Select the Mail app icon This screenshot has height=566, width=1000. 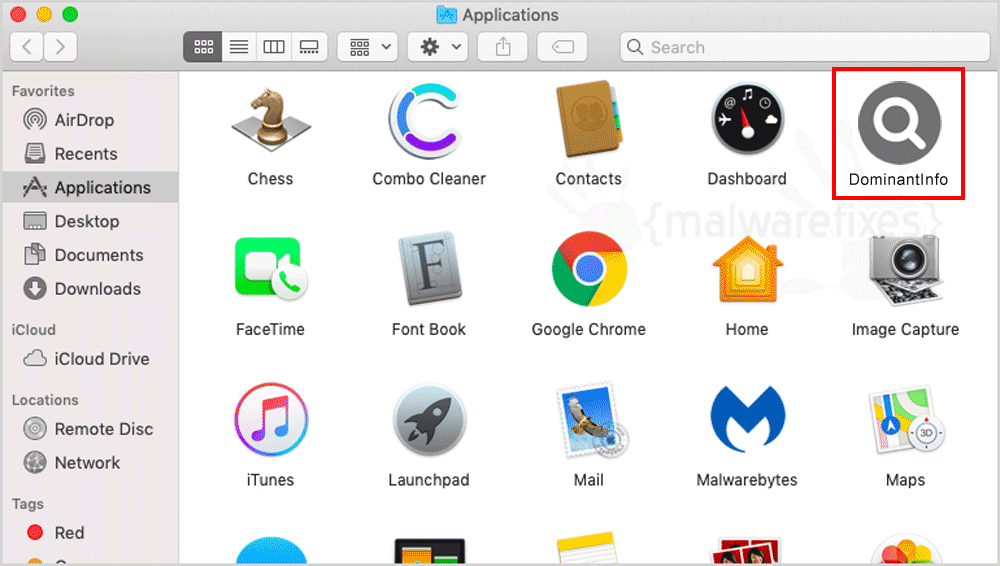591,419
